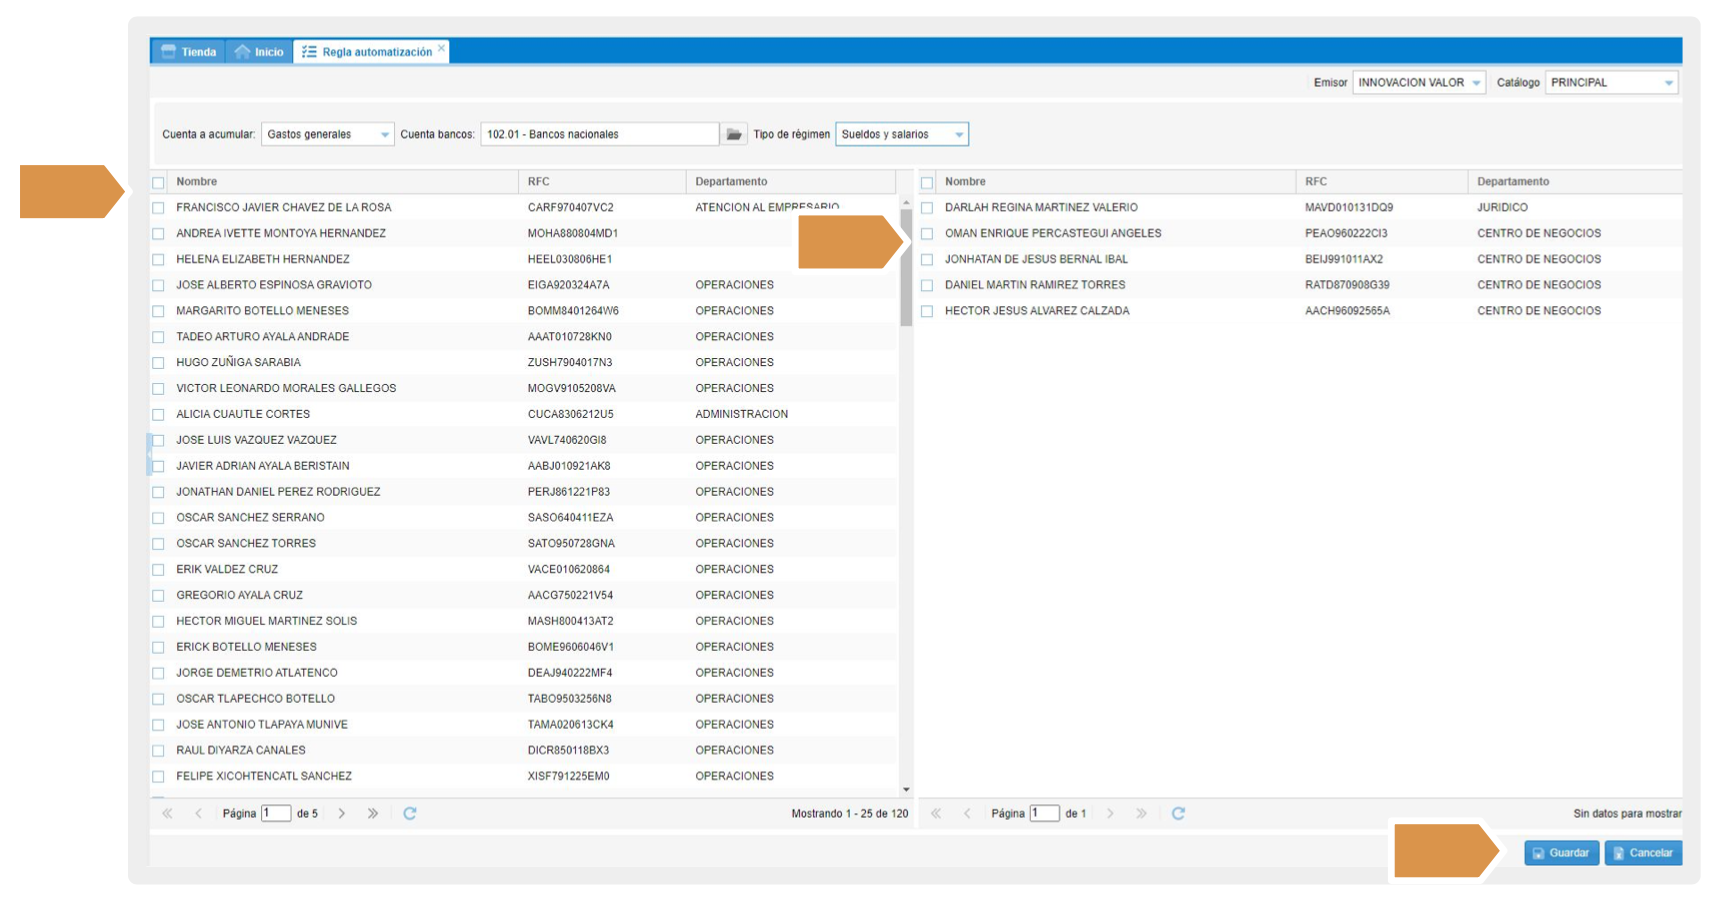1710x906 pixels.
Task: Refresh the left employee list
Action: (409, 813)
